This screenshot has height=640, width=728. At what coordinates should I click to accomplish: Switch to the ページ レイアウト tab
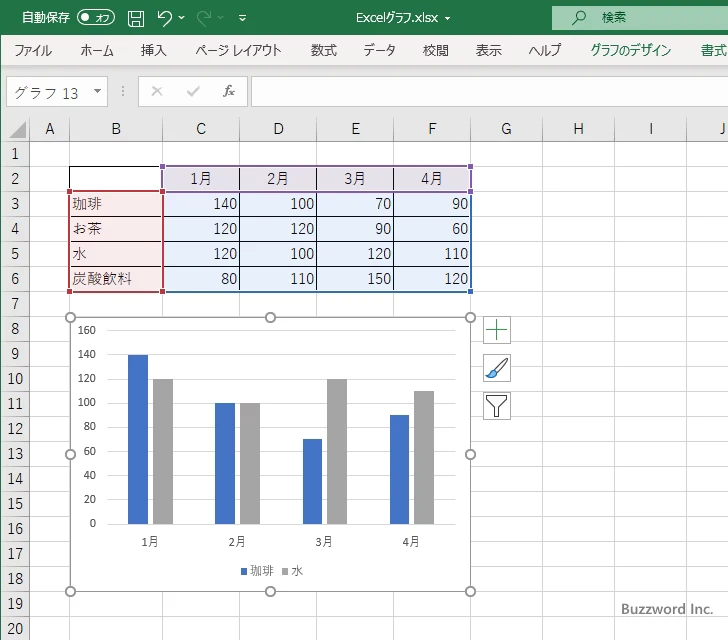[238, 50]
